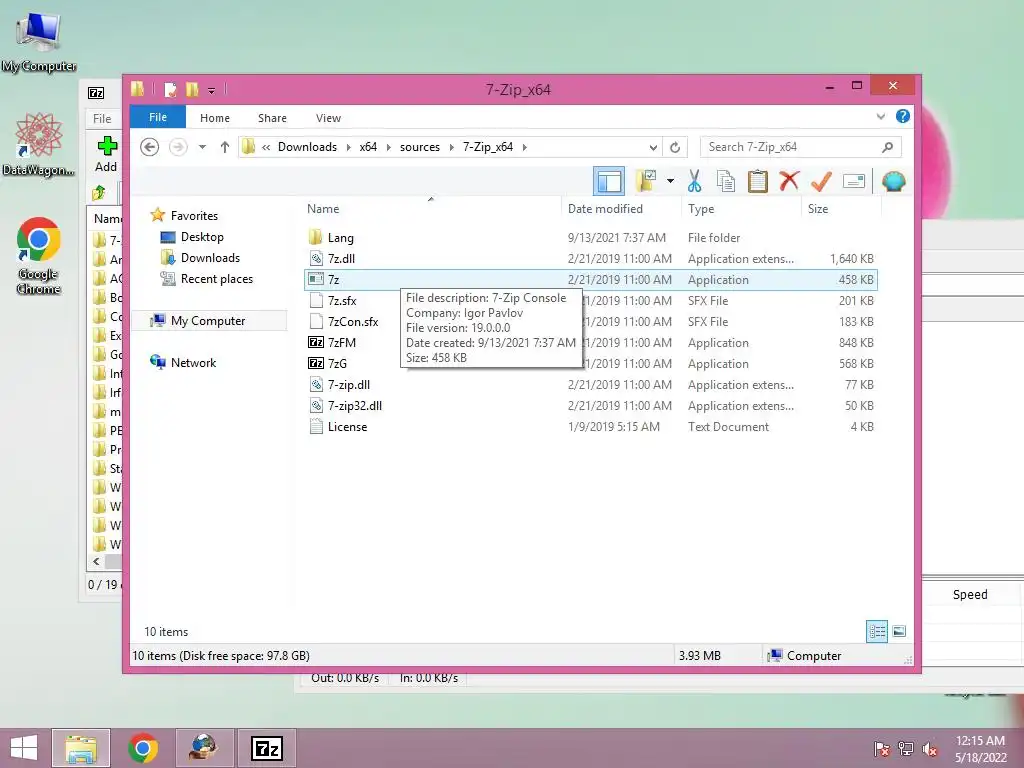This screenshot has height=768, width=1024.
Task: Select the 7z.dll file
Action: pos(341,259)
